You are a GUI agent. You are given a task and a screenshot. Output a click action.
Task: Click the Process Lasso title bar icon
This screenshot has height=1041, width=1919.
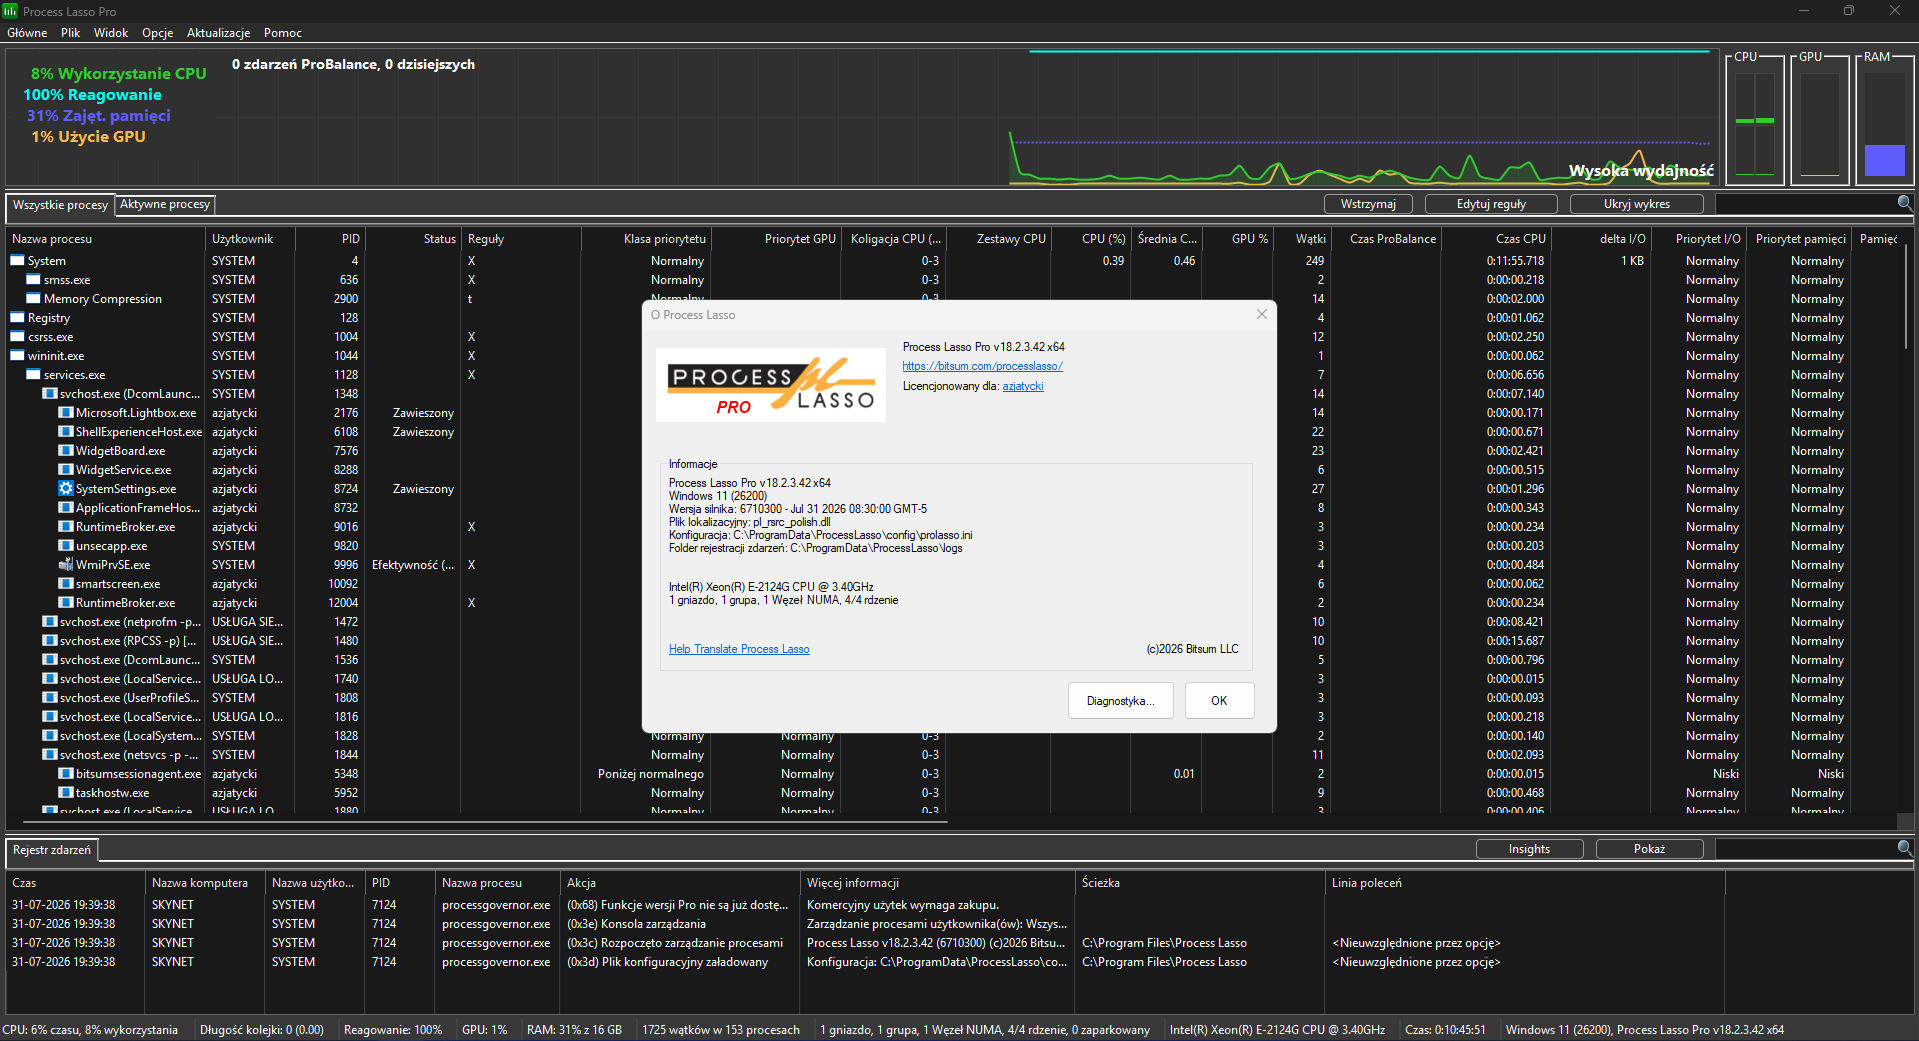click(10, 11)
